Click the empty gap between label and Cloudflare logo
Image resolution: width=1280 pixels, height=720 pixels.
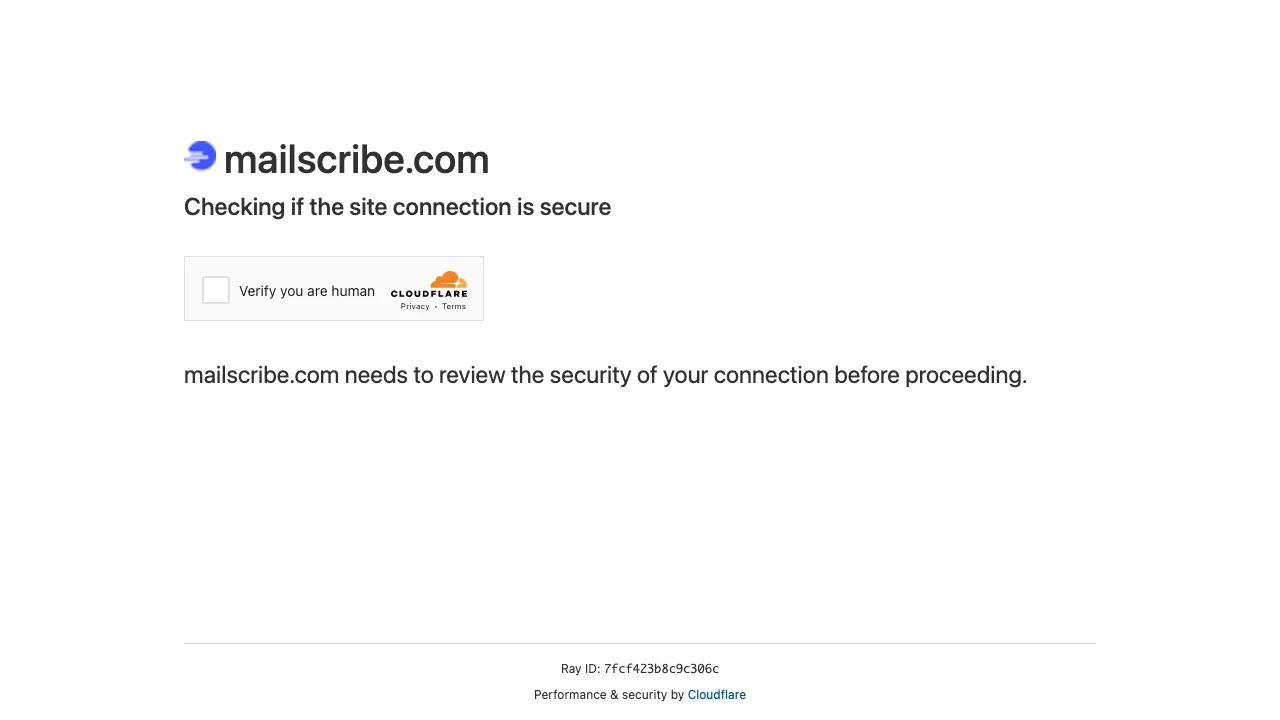point(383,290)
